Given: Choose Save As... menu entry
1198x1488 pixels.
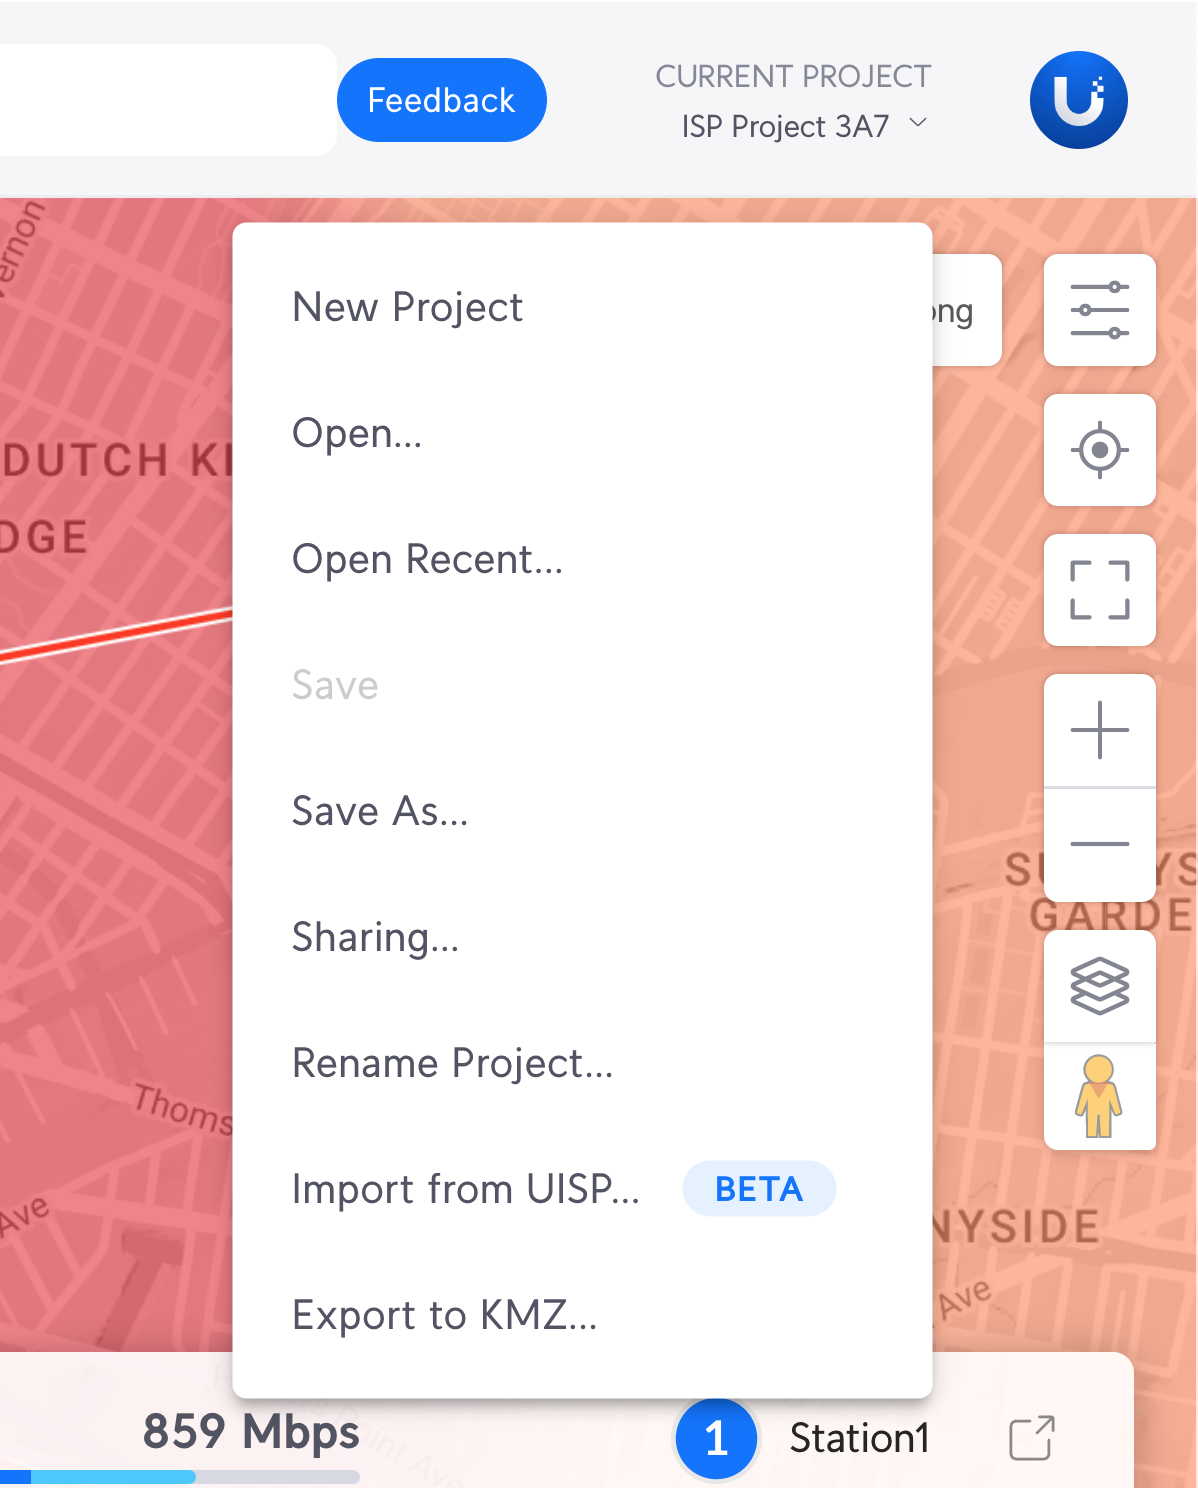Looking at the screenshot, I should pyautogui.click(x=380, y=811).
